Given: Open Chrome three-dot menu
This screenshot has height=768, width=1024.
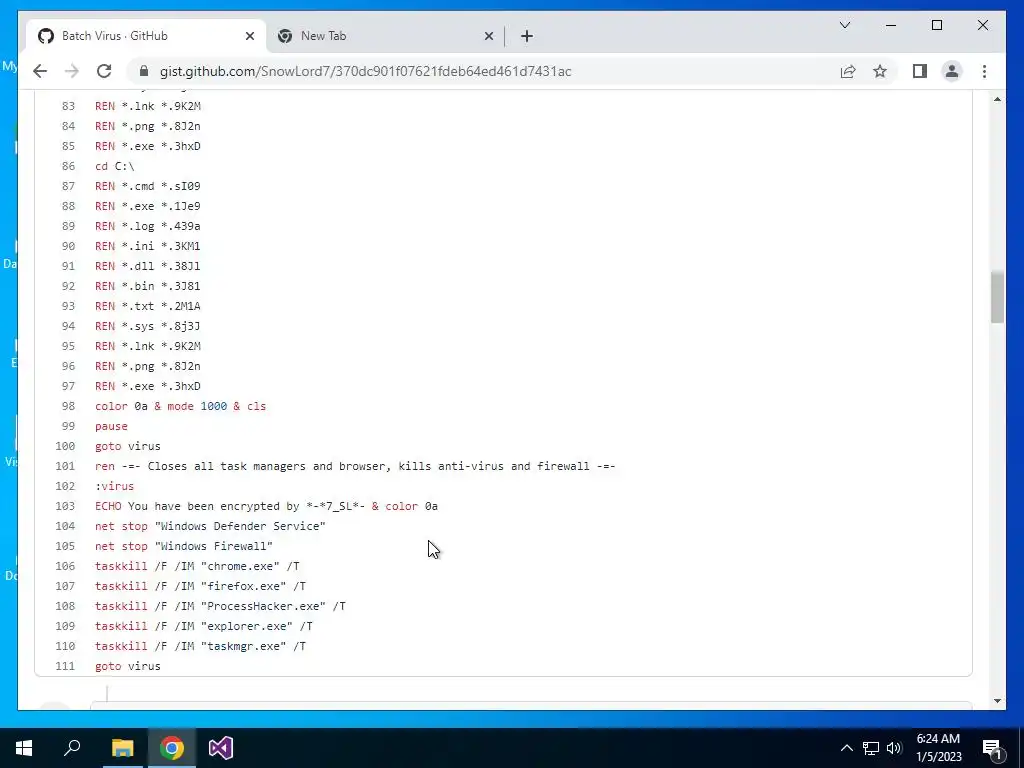Looking at the screenshot, I should coord(984,71).
